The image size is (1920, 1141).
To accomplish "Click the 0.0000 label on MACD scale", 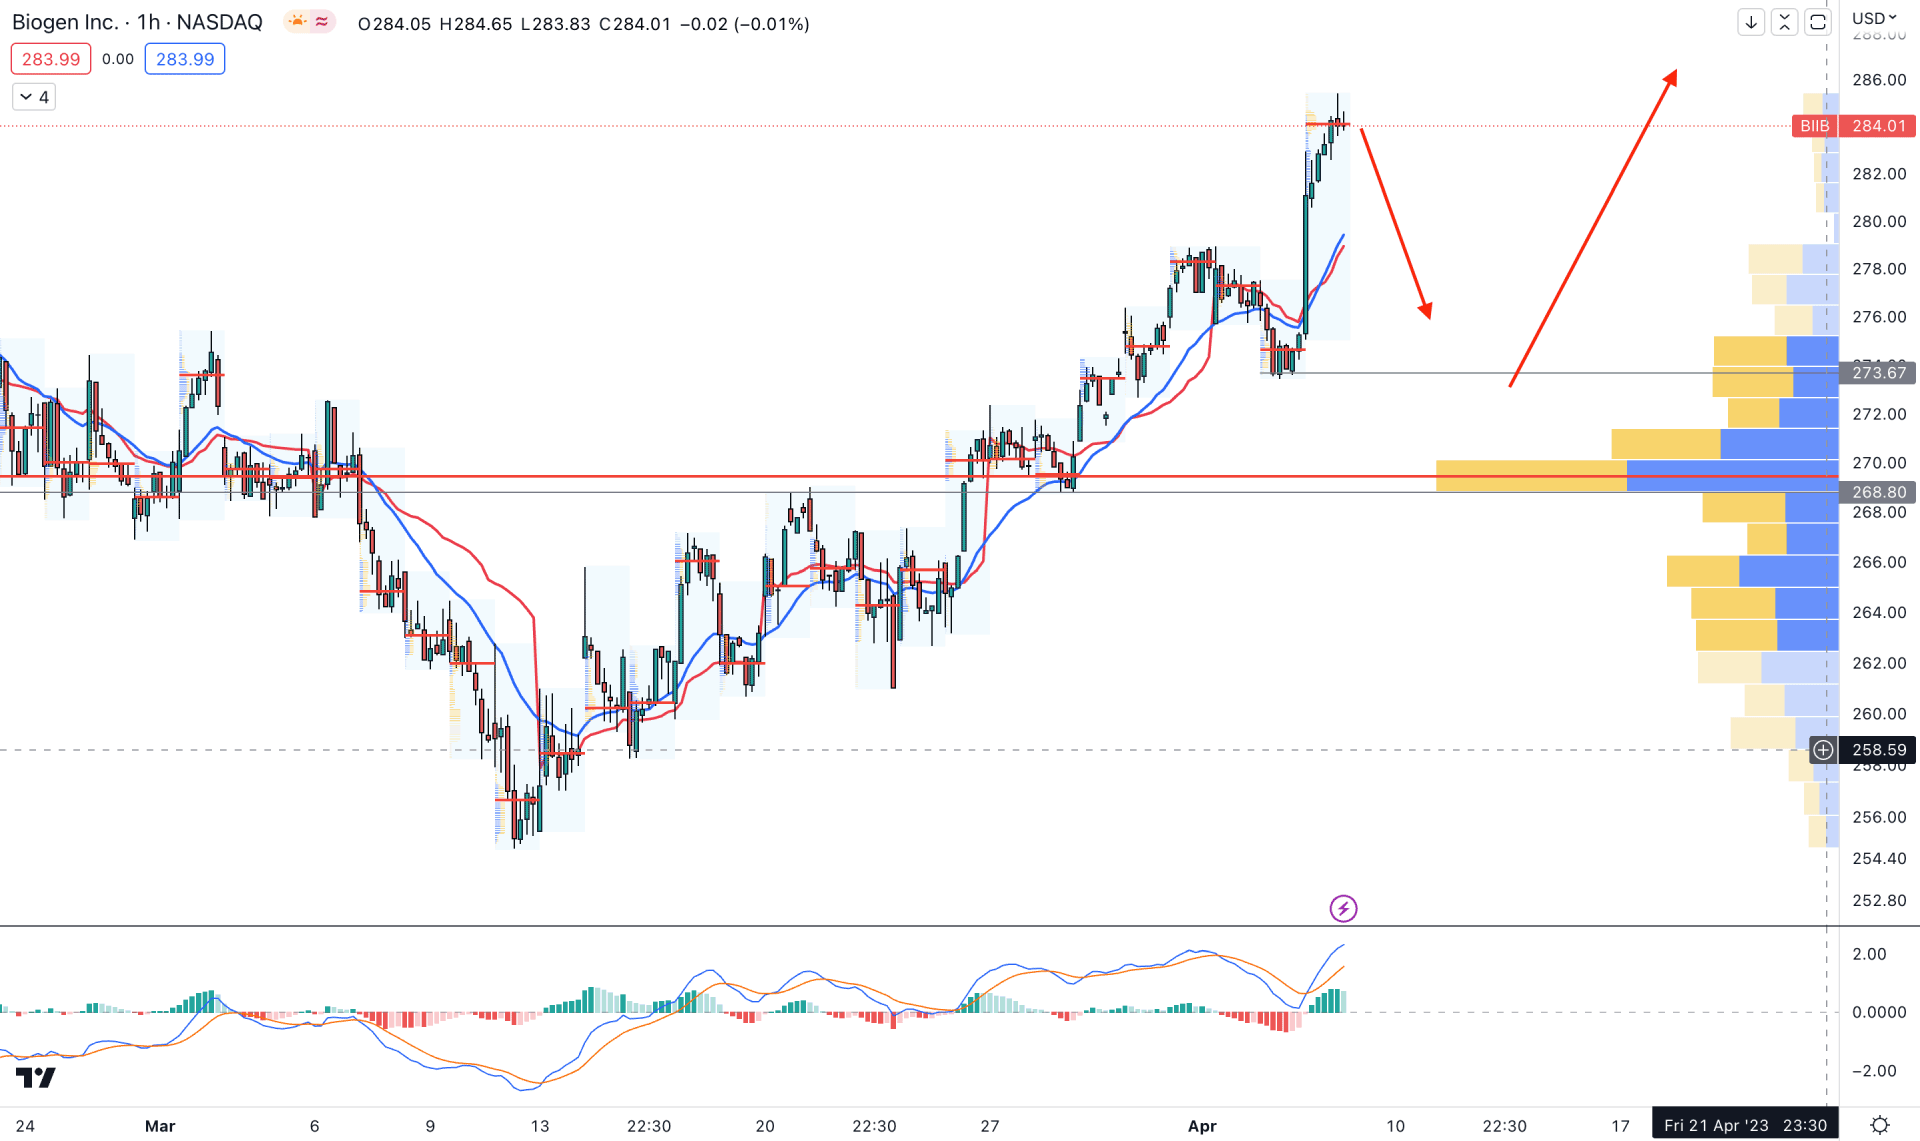I will (1879, 1012).
